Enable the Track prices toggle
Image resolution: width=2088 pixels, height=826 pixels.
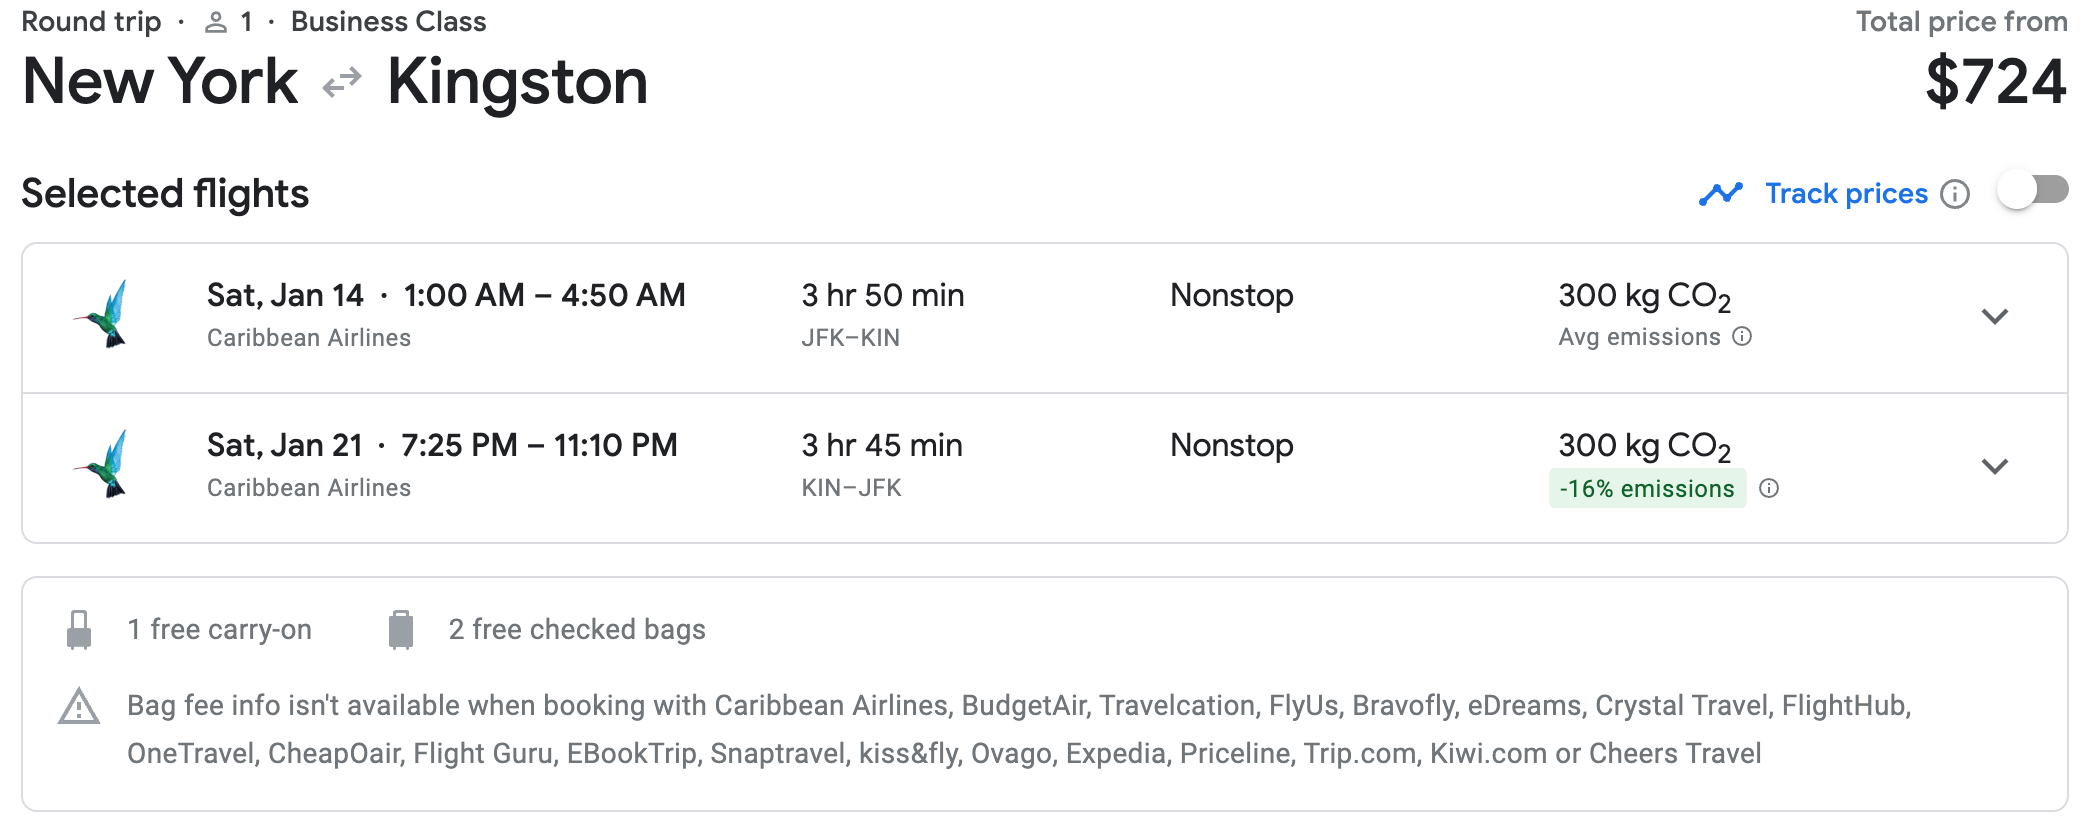(2032, 191)
